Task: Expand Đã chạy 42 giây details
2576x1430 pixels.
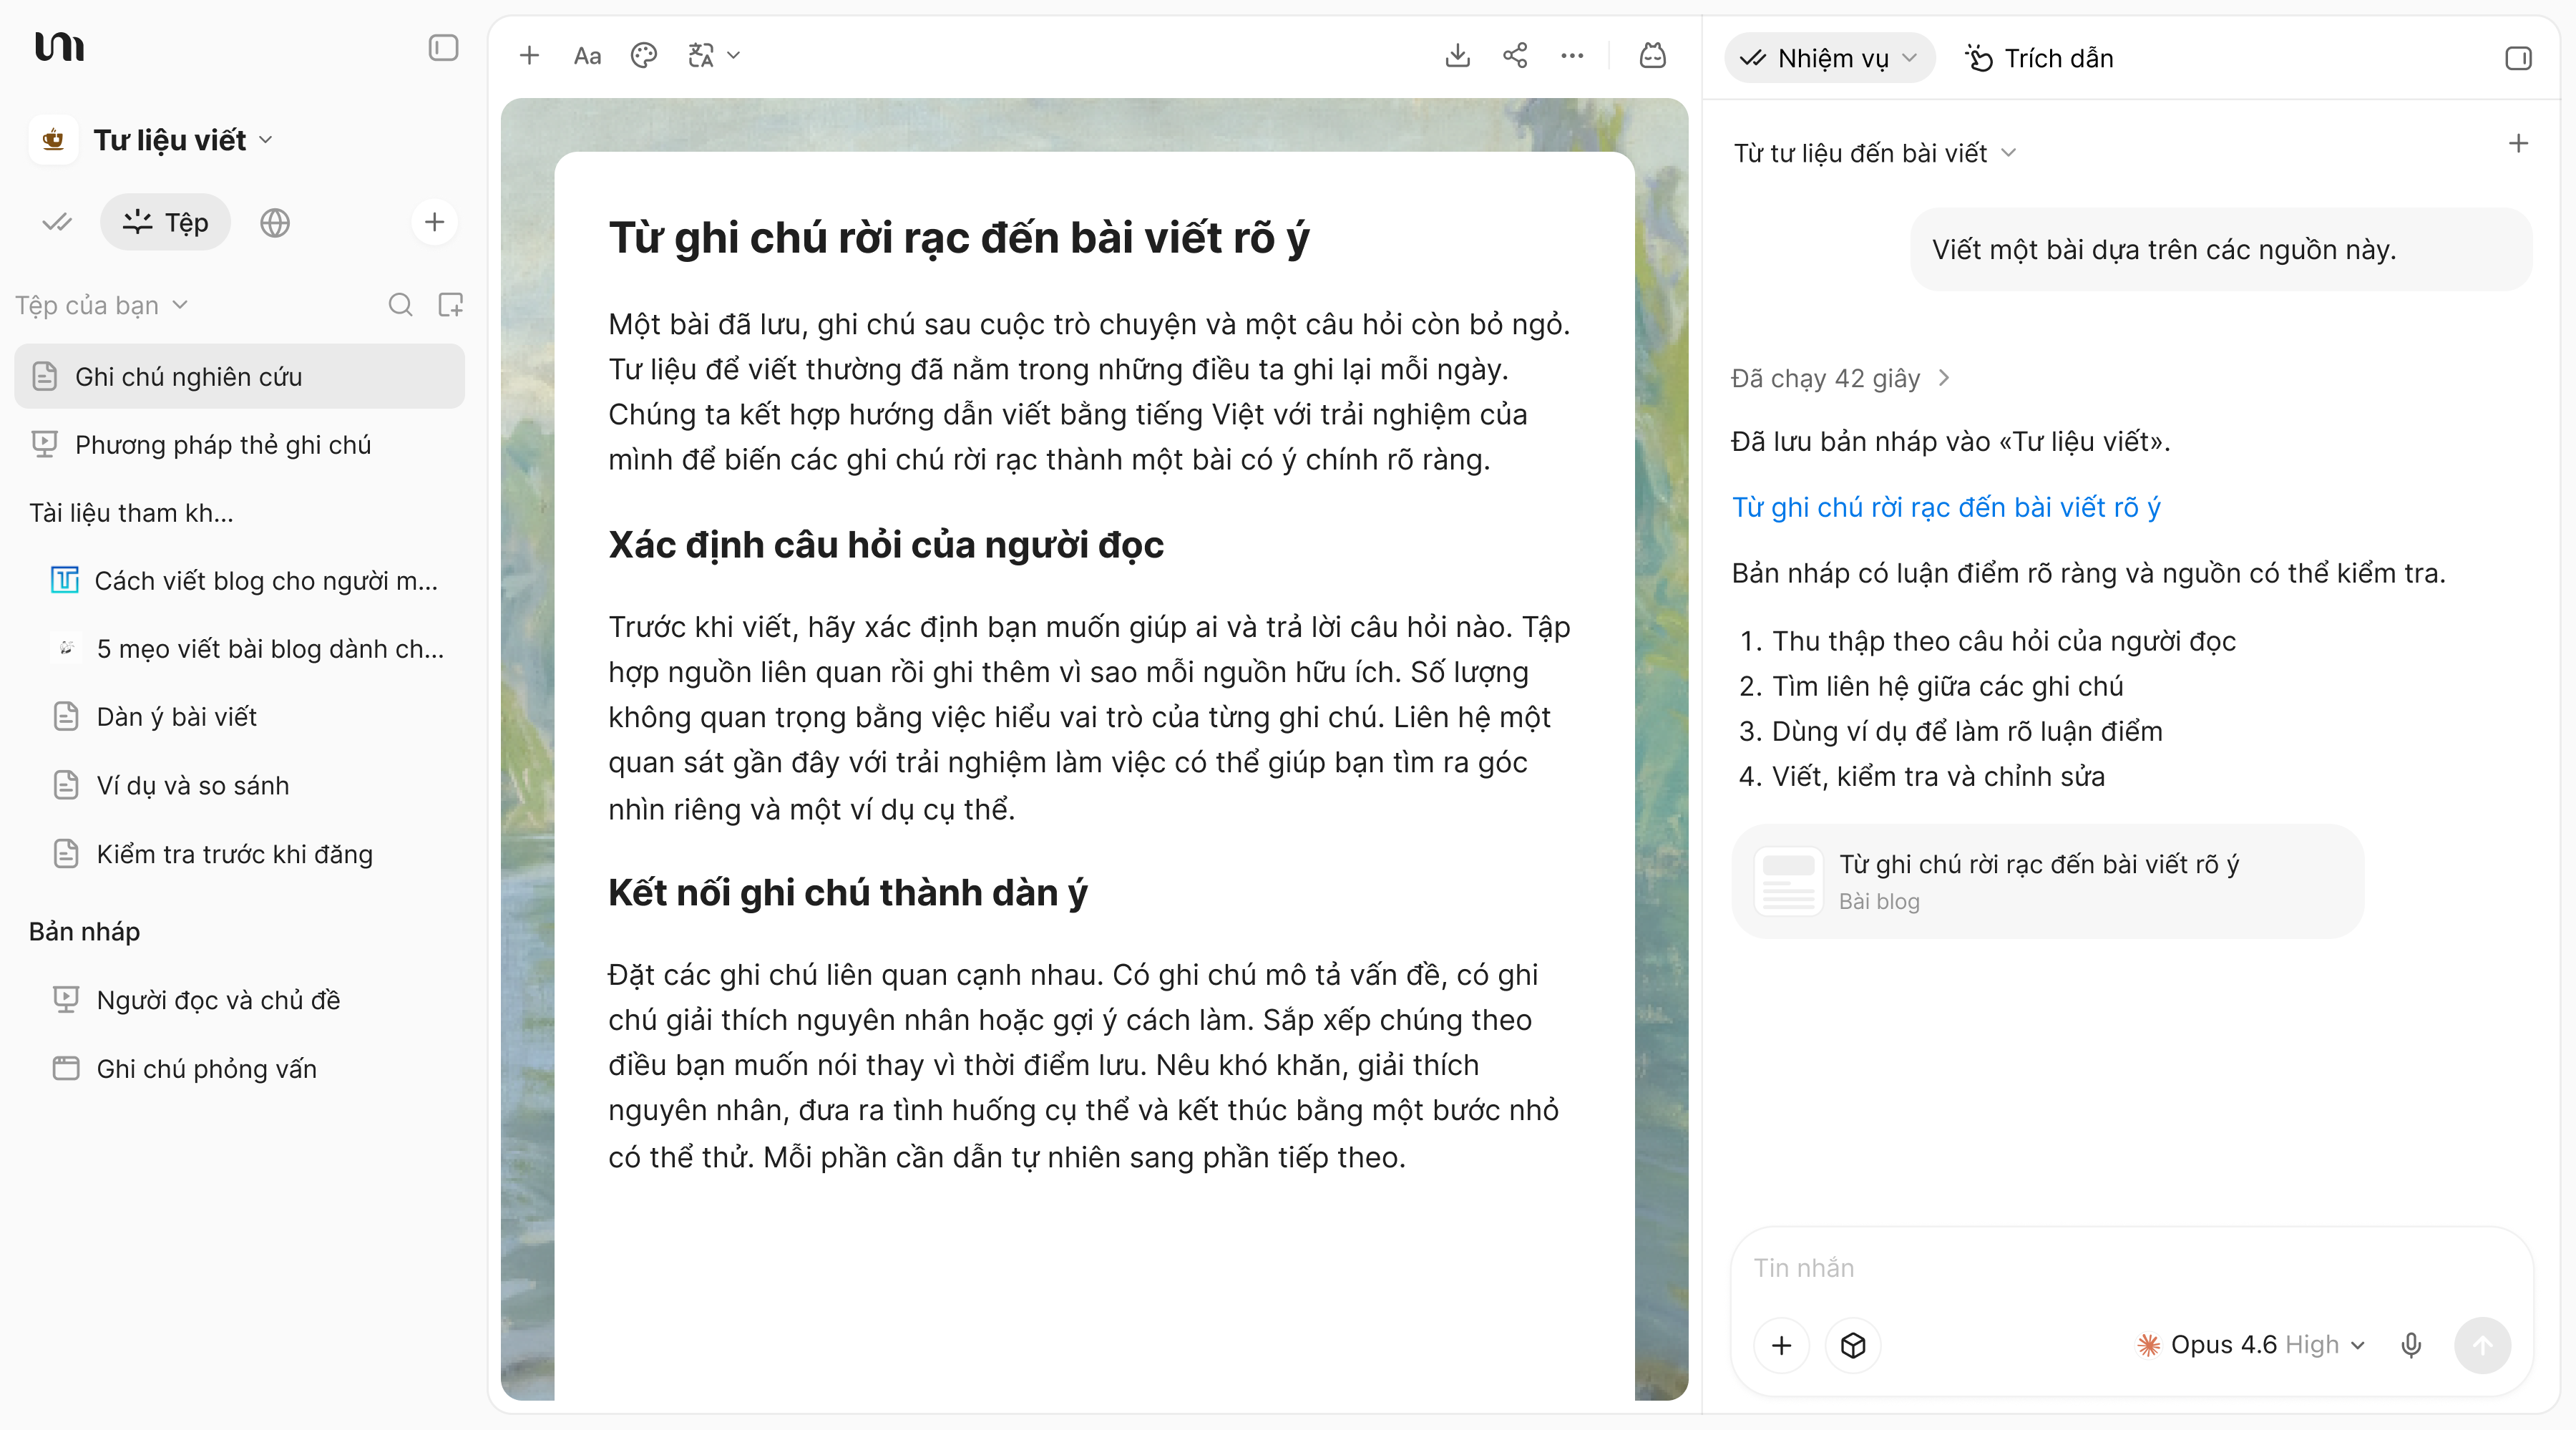Action: 1840,378
